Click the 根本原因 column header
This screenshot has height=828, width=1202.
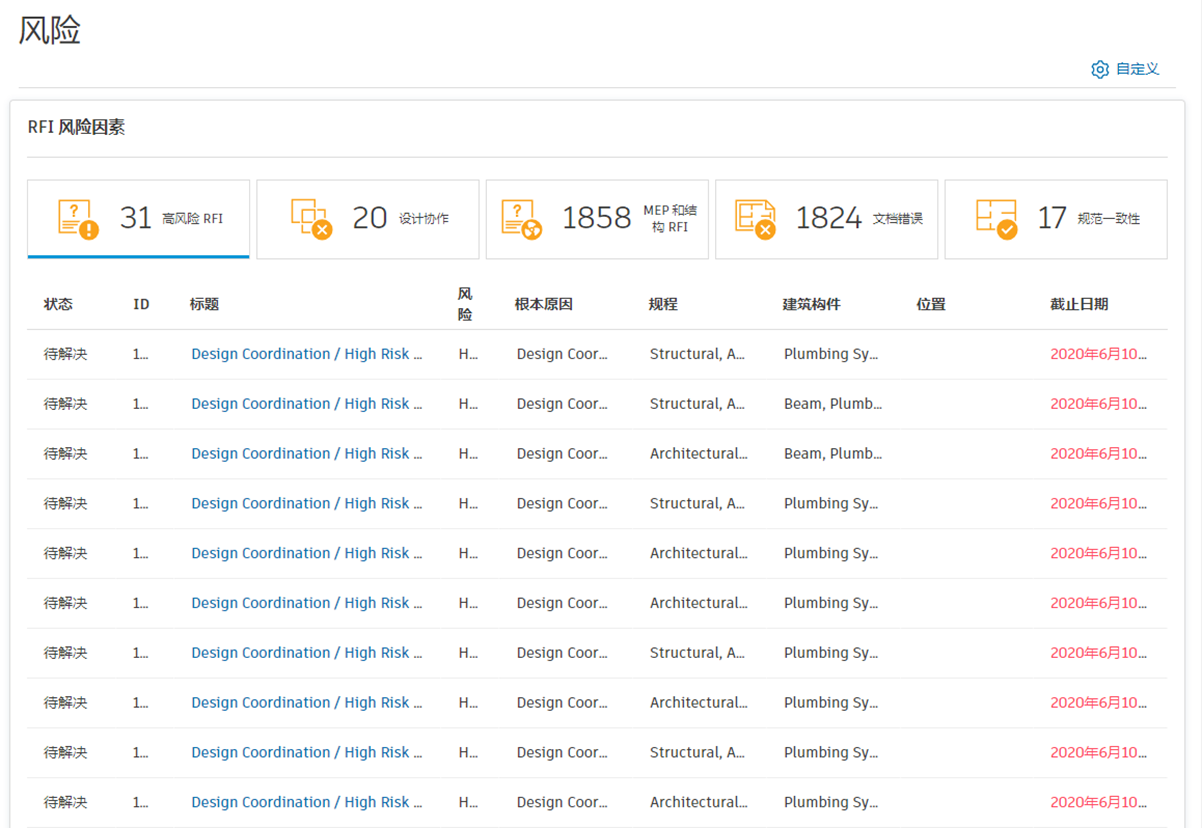click(544, 304)
